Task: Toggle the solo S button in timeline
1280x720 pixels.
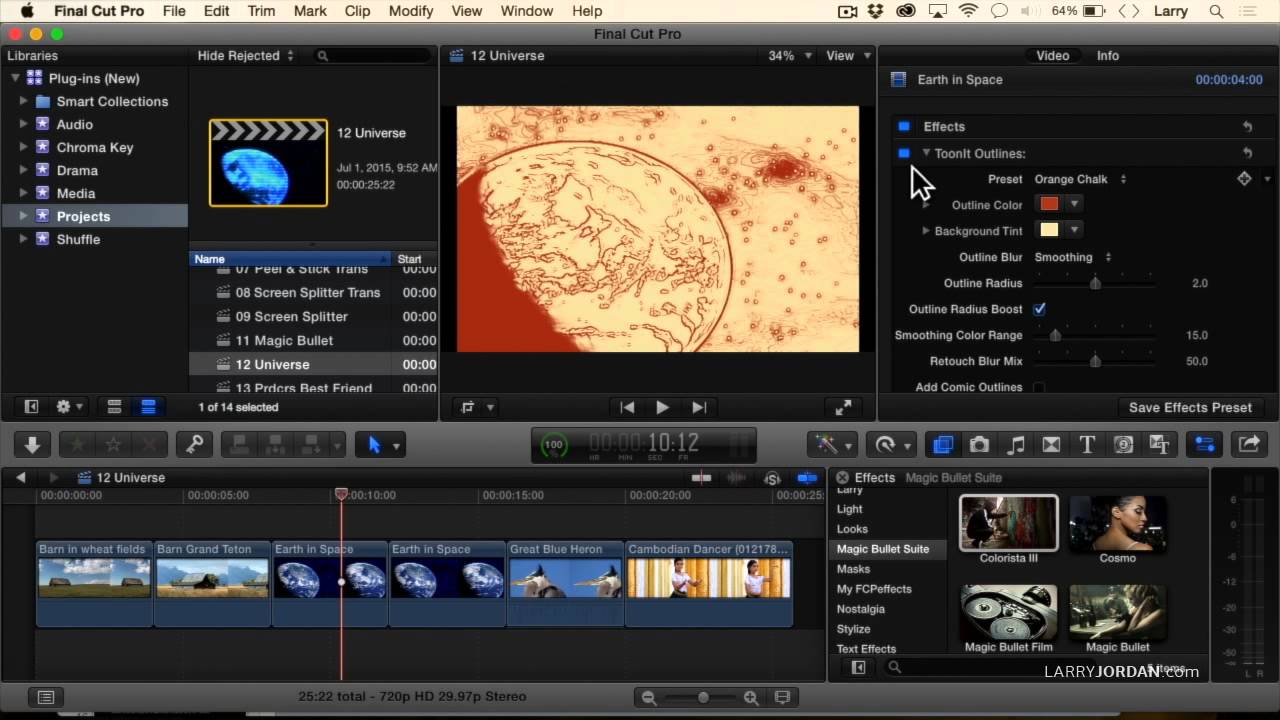Action: coord(772,478)
